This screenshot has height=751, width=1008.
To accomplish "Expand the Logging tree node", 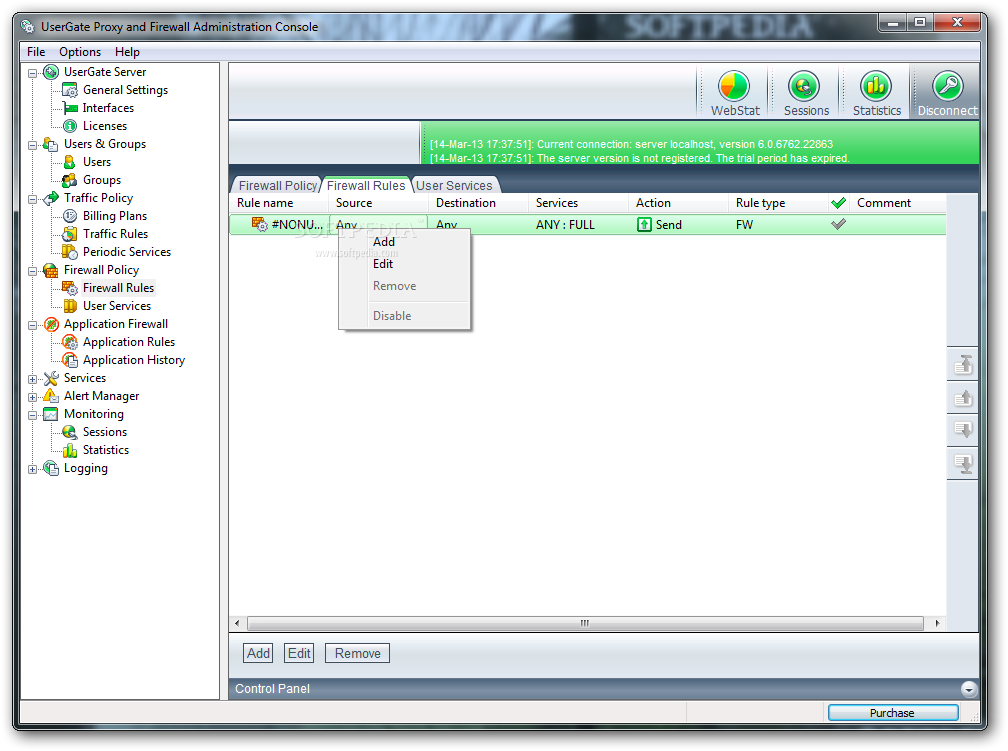I will (x=32, y=469).
